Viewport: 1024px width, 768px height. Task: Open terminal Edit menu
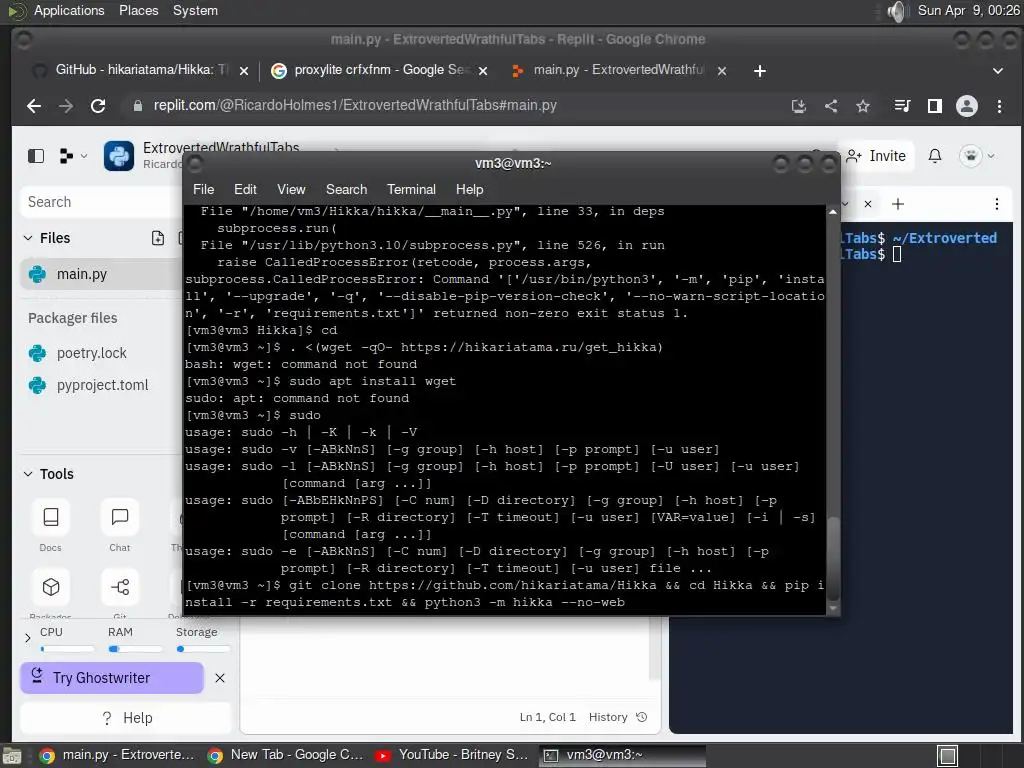tap(245, 189)
